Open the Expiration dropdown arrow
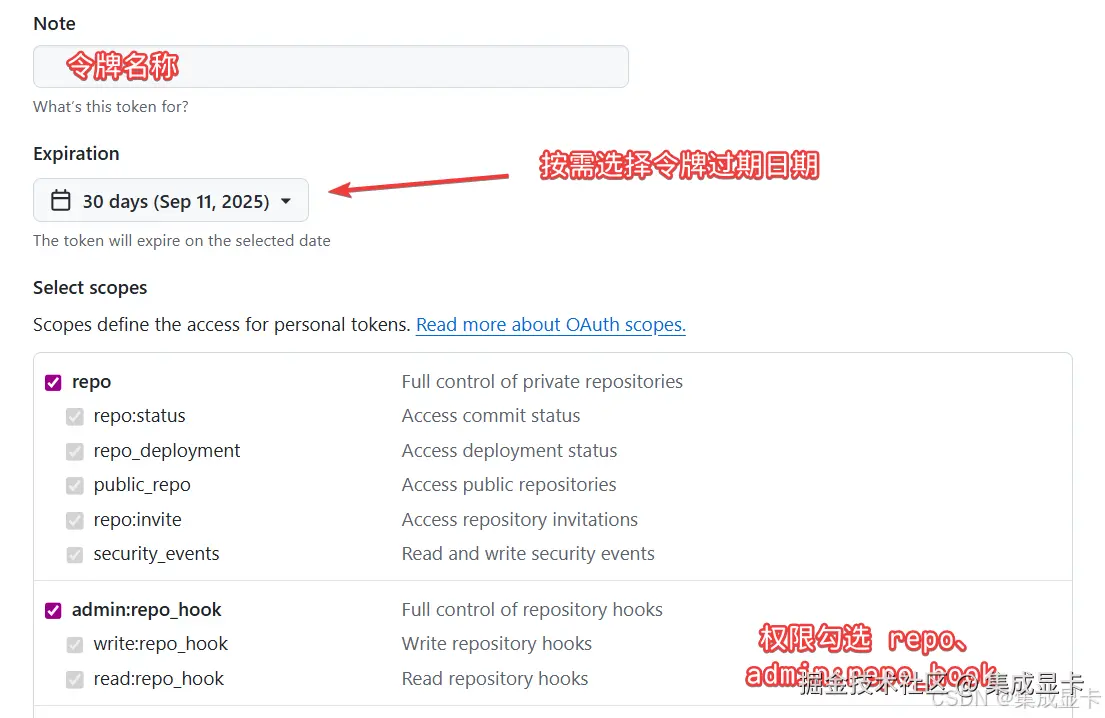The height and width of the screenshot is (718, 1105). click(x=286, y=201)
